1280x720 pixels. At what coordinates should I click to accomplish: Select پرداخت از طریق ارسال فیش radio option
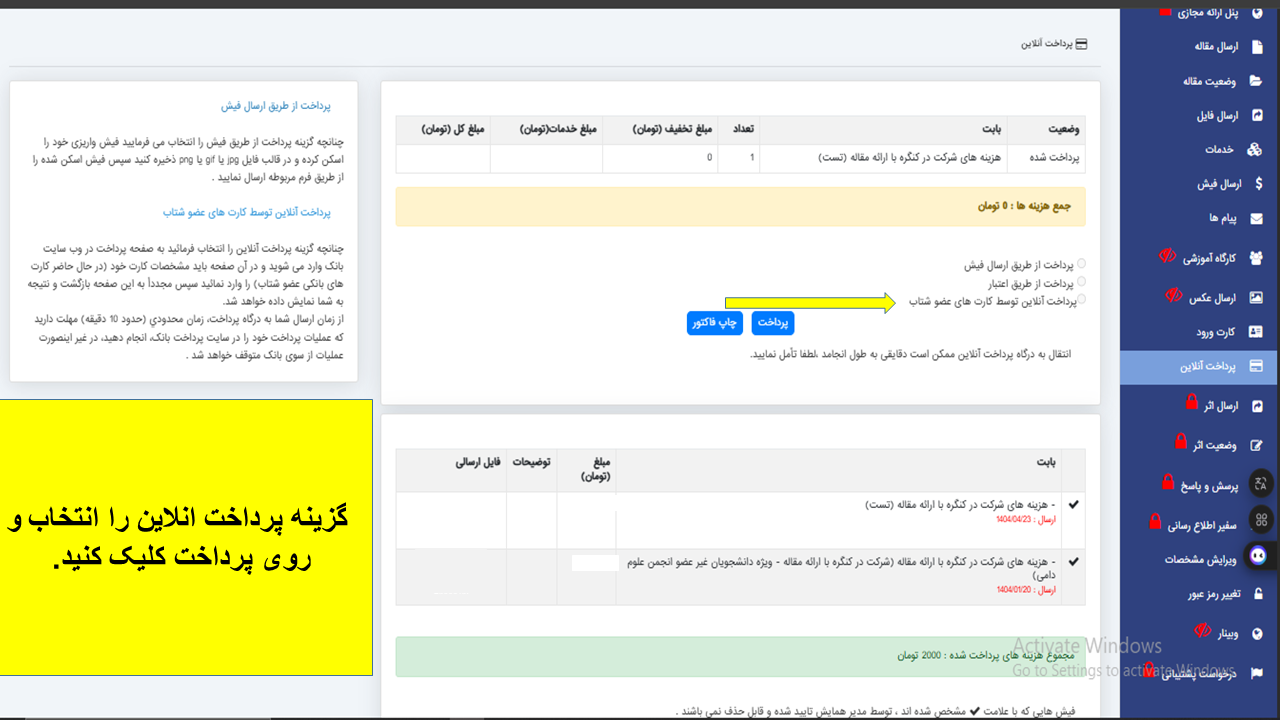(1082, 264)
